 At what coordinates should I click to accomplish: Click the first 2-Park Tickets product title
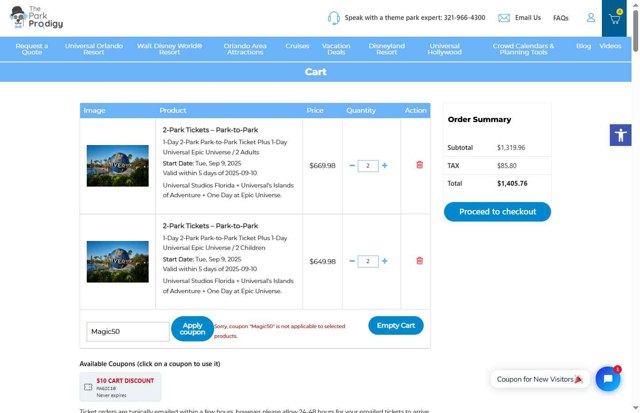tap(210, 130)
